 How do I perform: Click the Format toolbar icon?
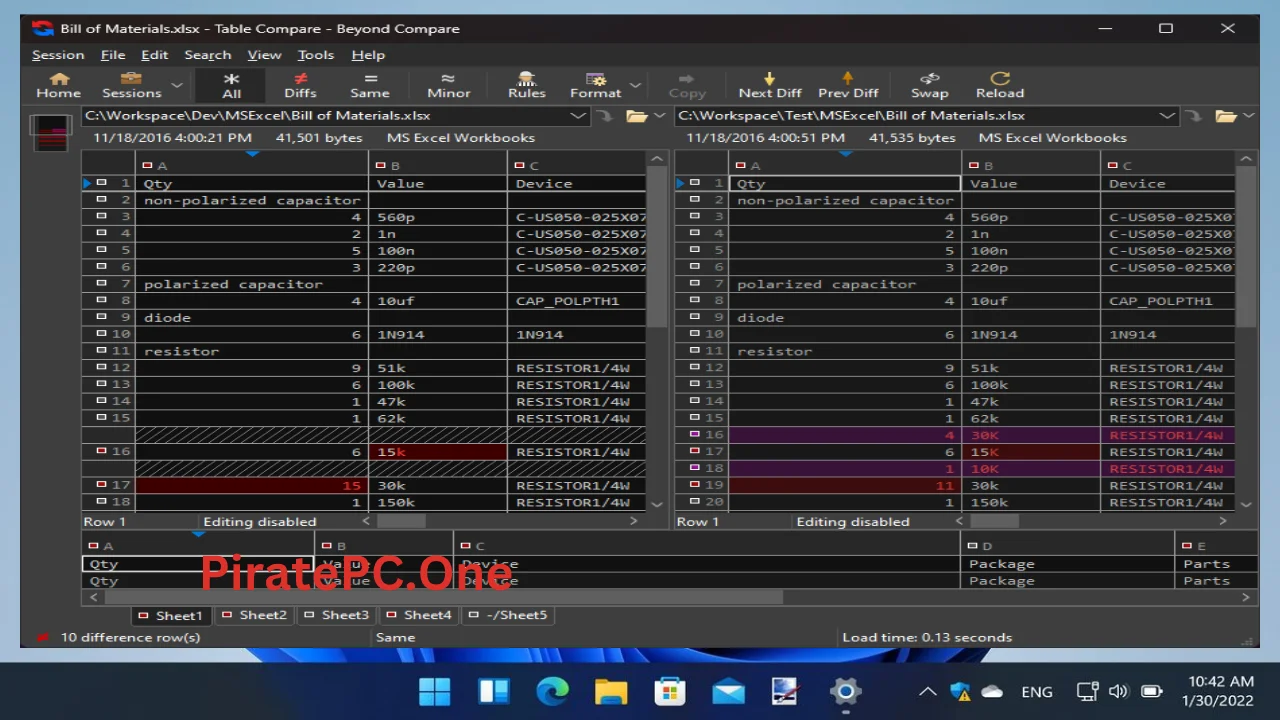point(595,85)
